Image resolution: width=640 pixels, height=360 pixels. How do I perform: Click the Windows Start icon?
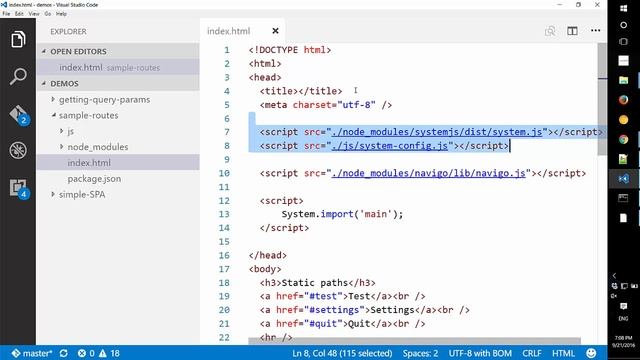pyautogui.click(x=623, y=9)
